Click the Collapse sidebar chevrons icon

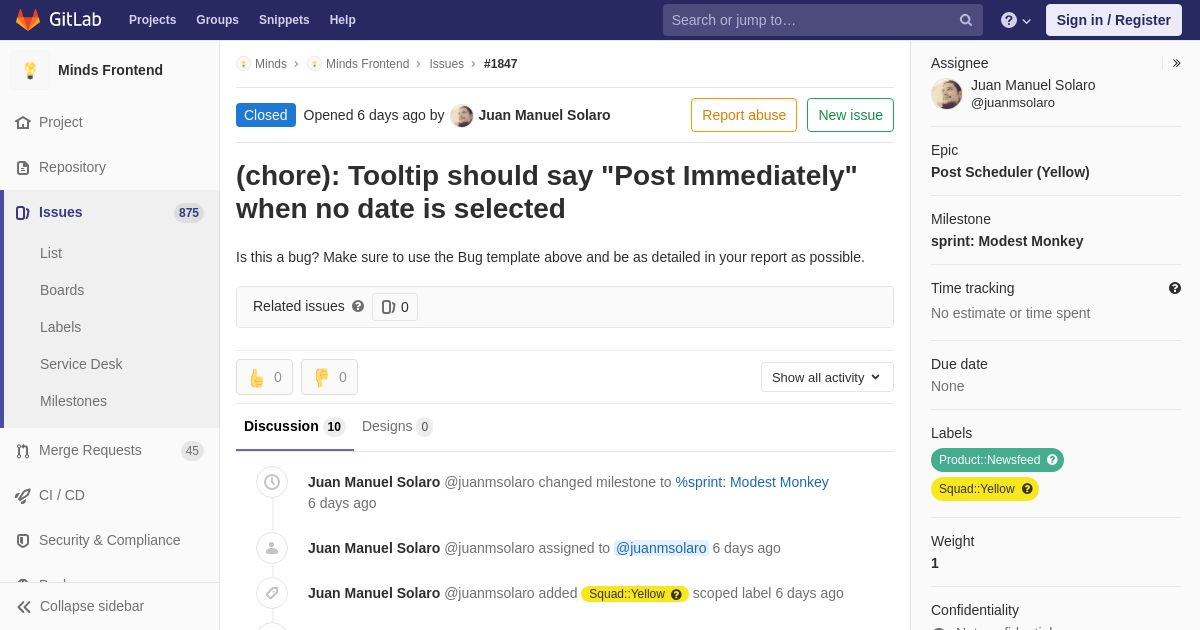click(x=24, y=606)
